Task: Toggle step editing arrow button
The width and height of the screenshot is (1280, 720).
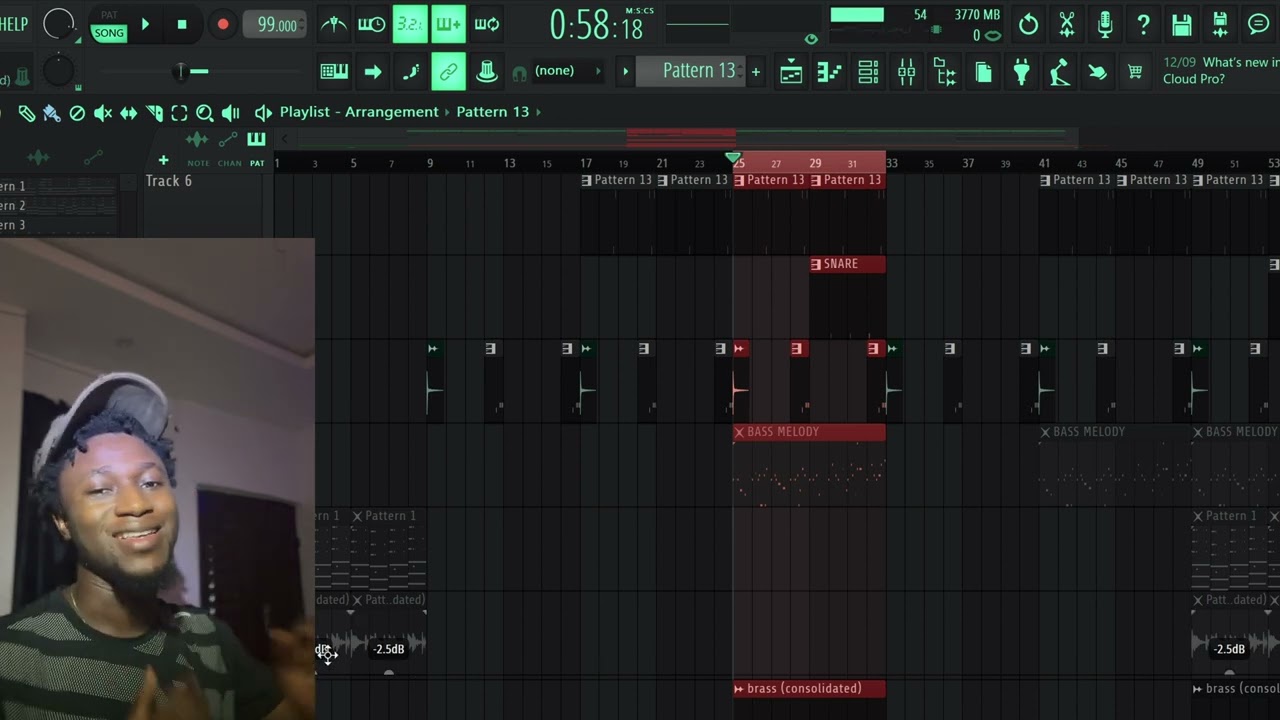Action: coord(372,72)
